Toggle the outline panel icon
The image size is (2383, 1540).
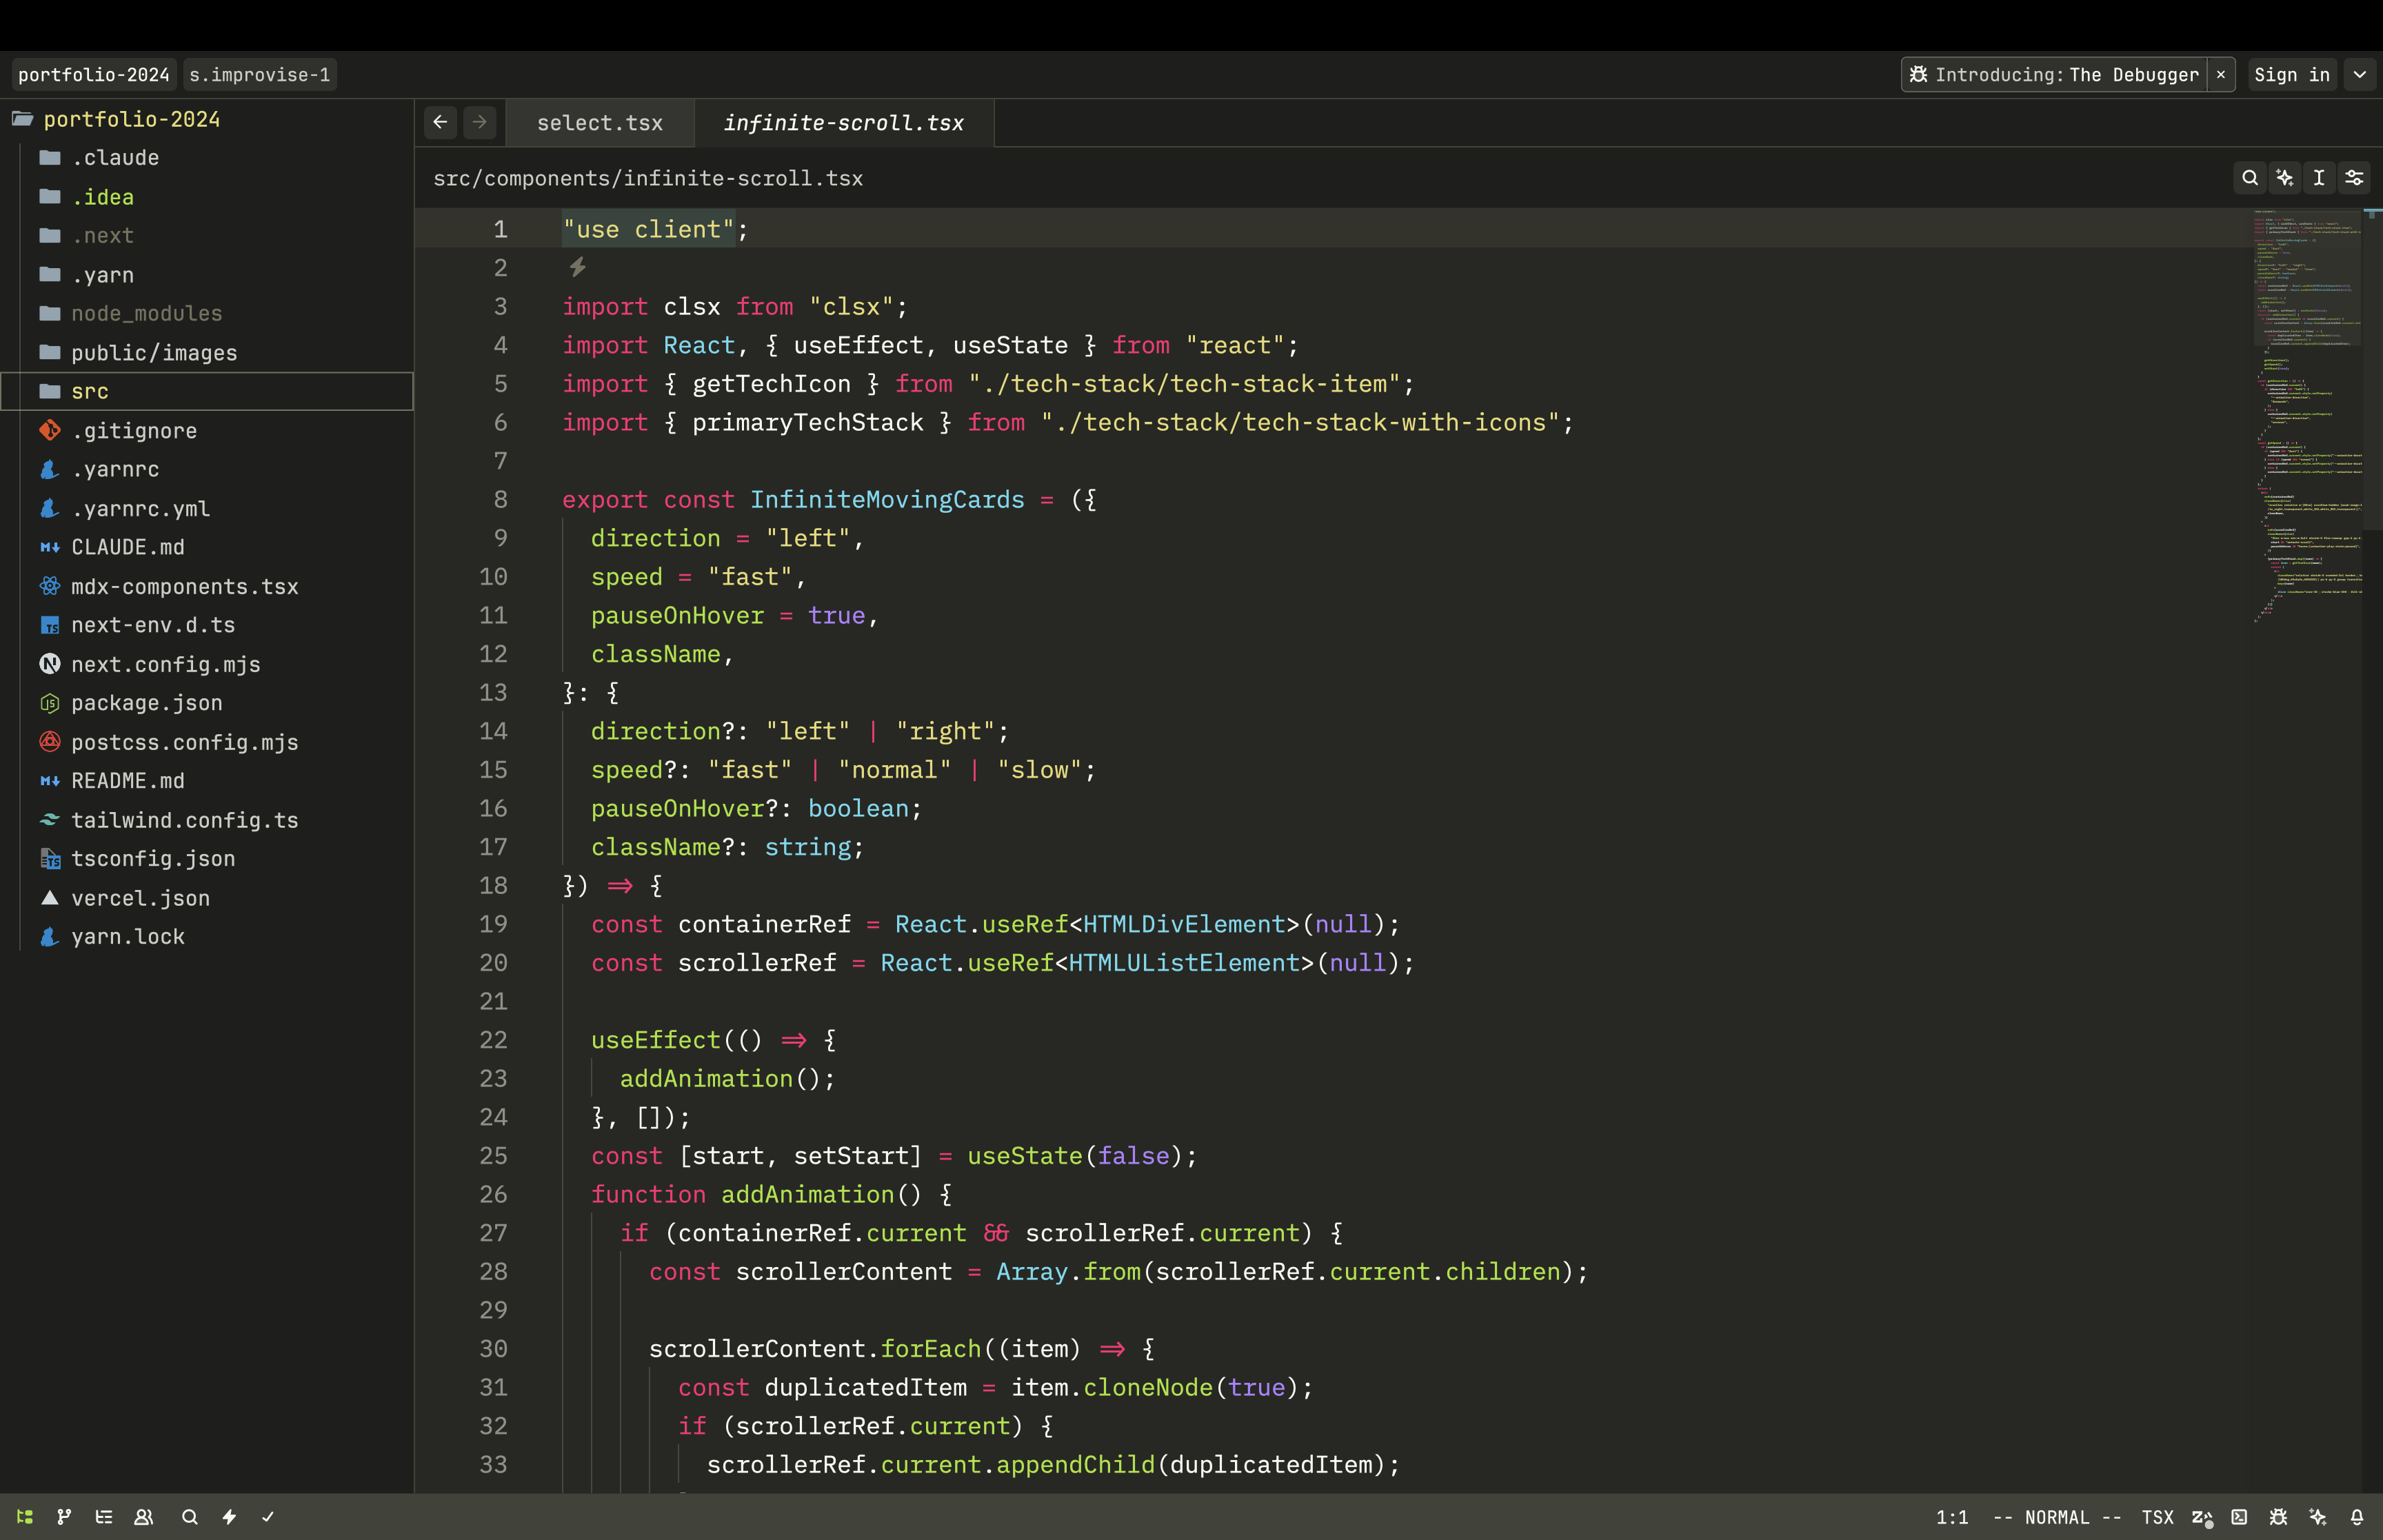point(104,1517)
